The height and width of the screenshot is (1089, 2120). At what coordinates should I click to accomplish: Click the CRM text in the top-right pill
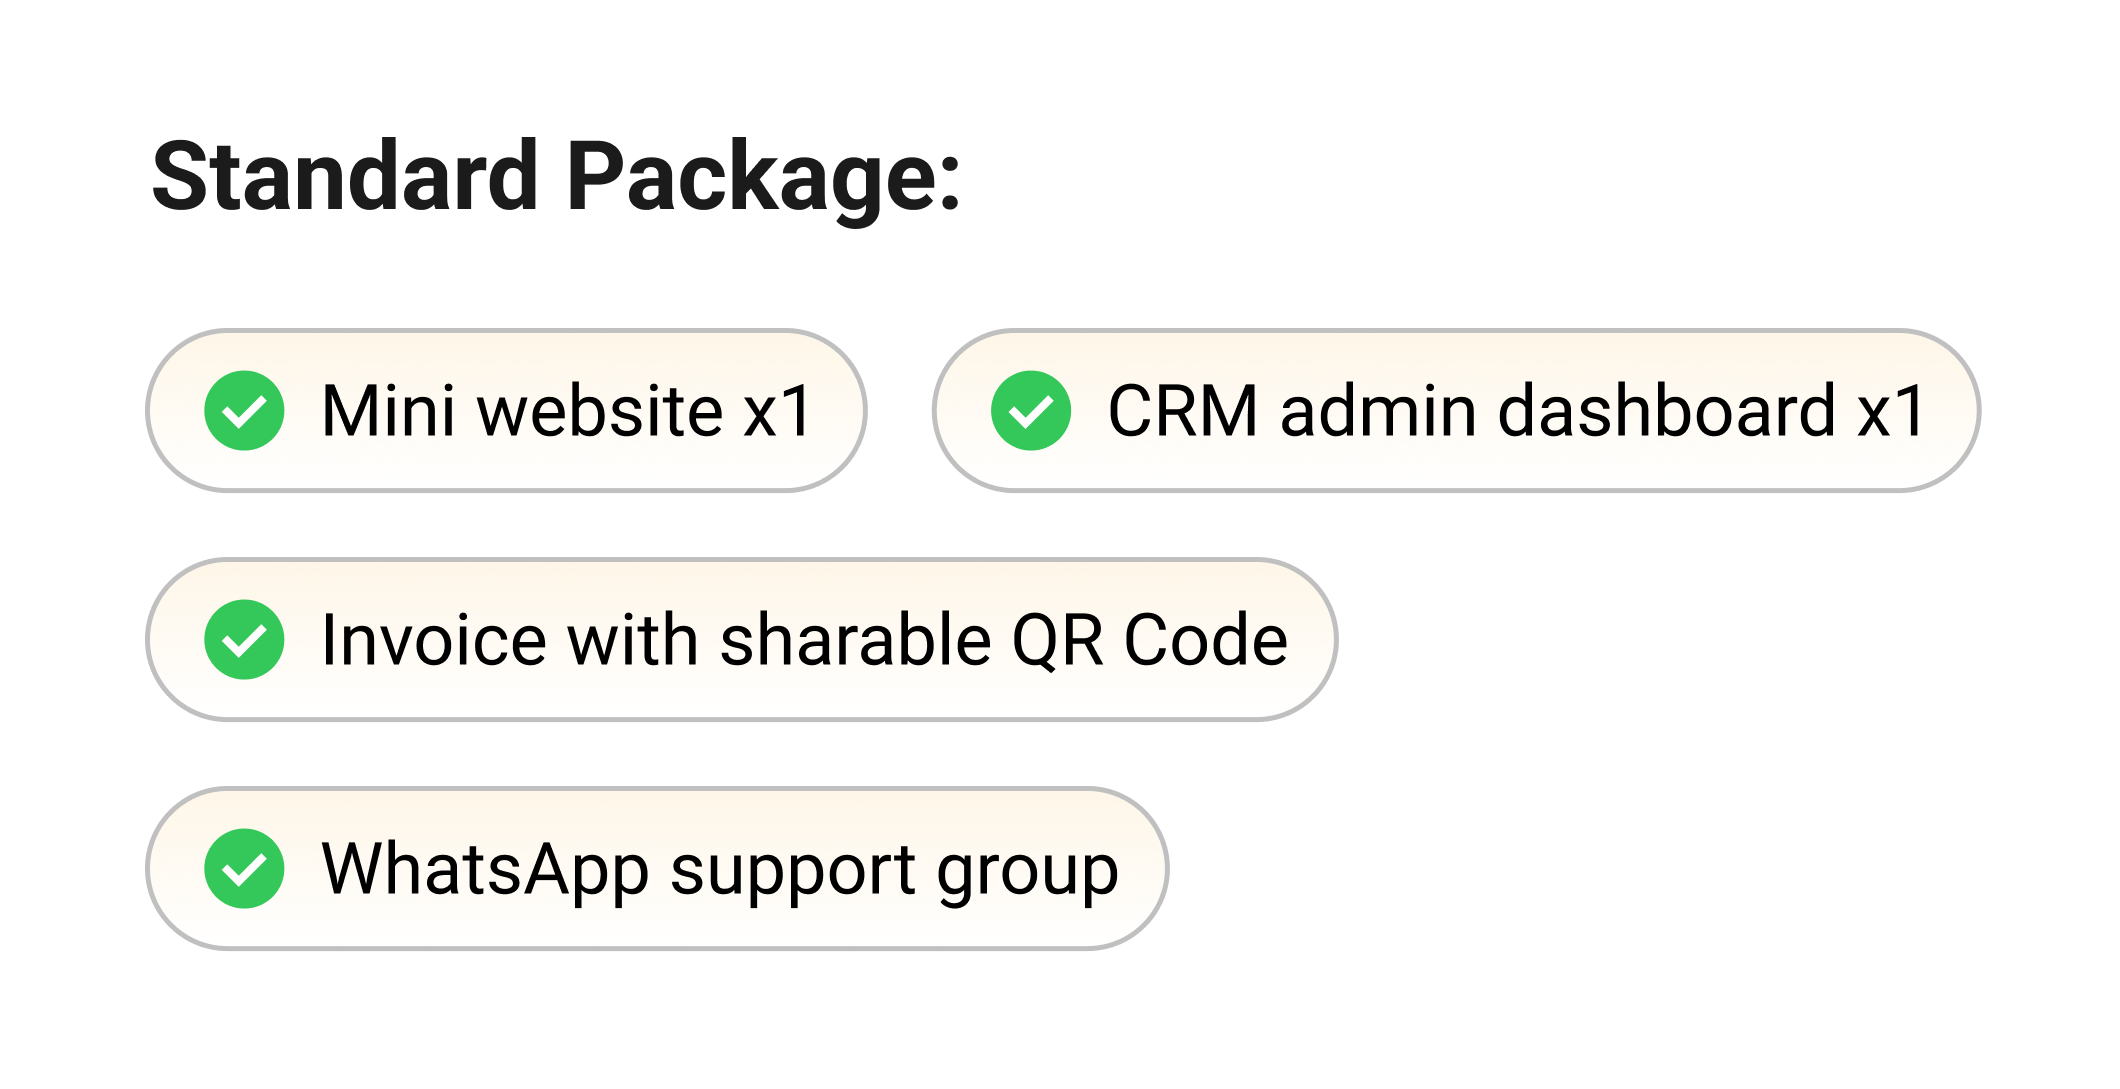coord(1182,411)
